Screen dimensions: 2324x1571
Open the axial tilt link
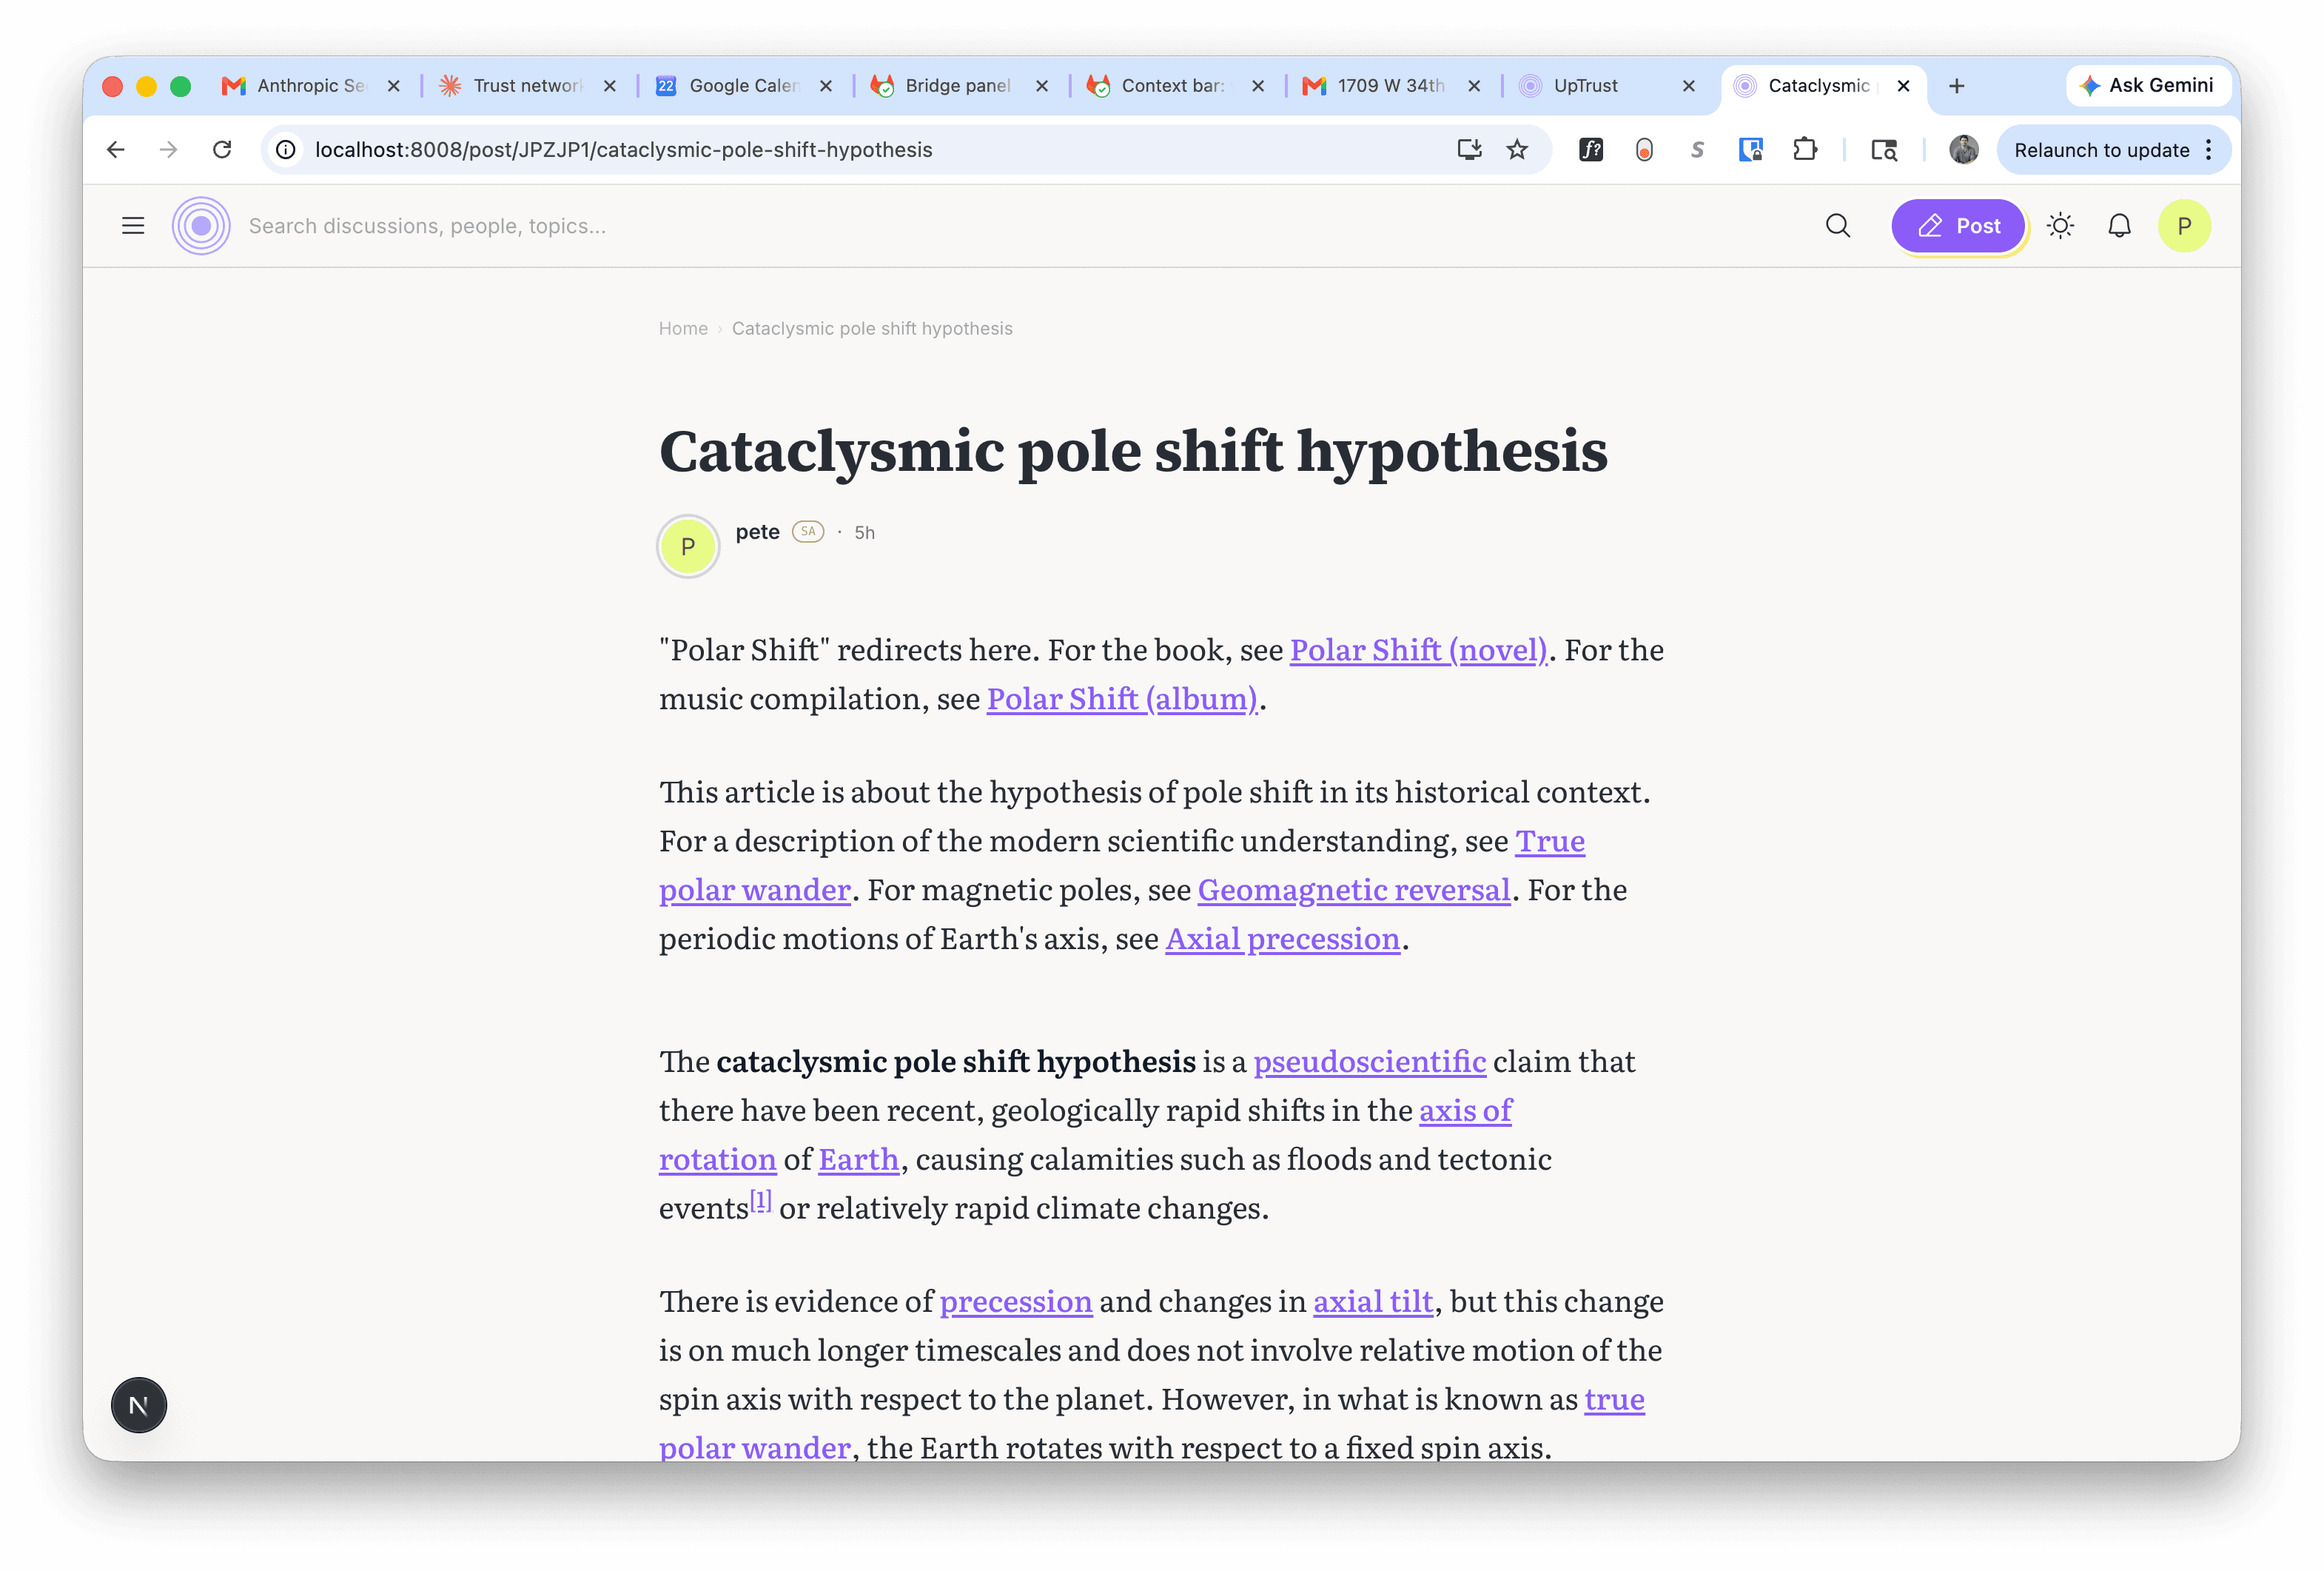pos(1373,1302)
